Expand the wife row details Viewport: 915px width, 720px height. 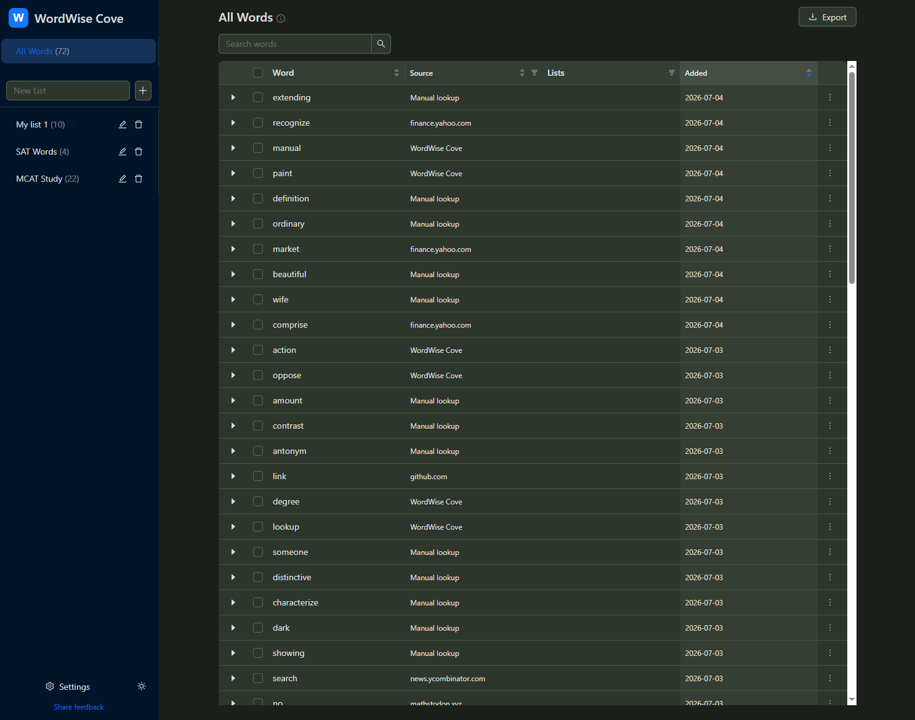pos(233,299)
